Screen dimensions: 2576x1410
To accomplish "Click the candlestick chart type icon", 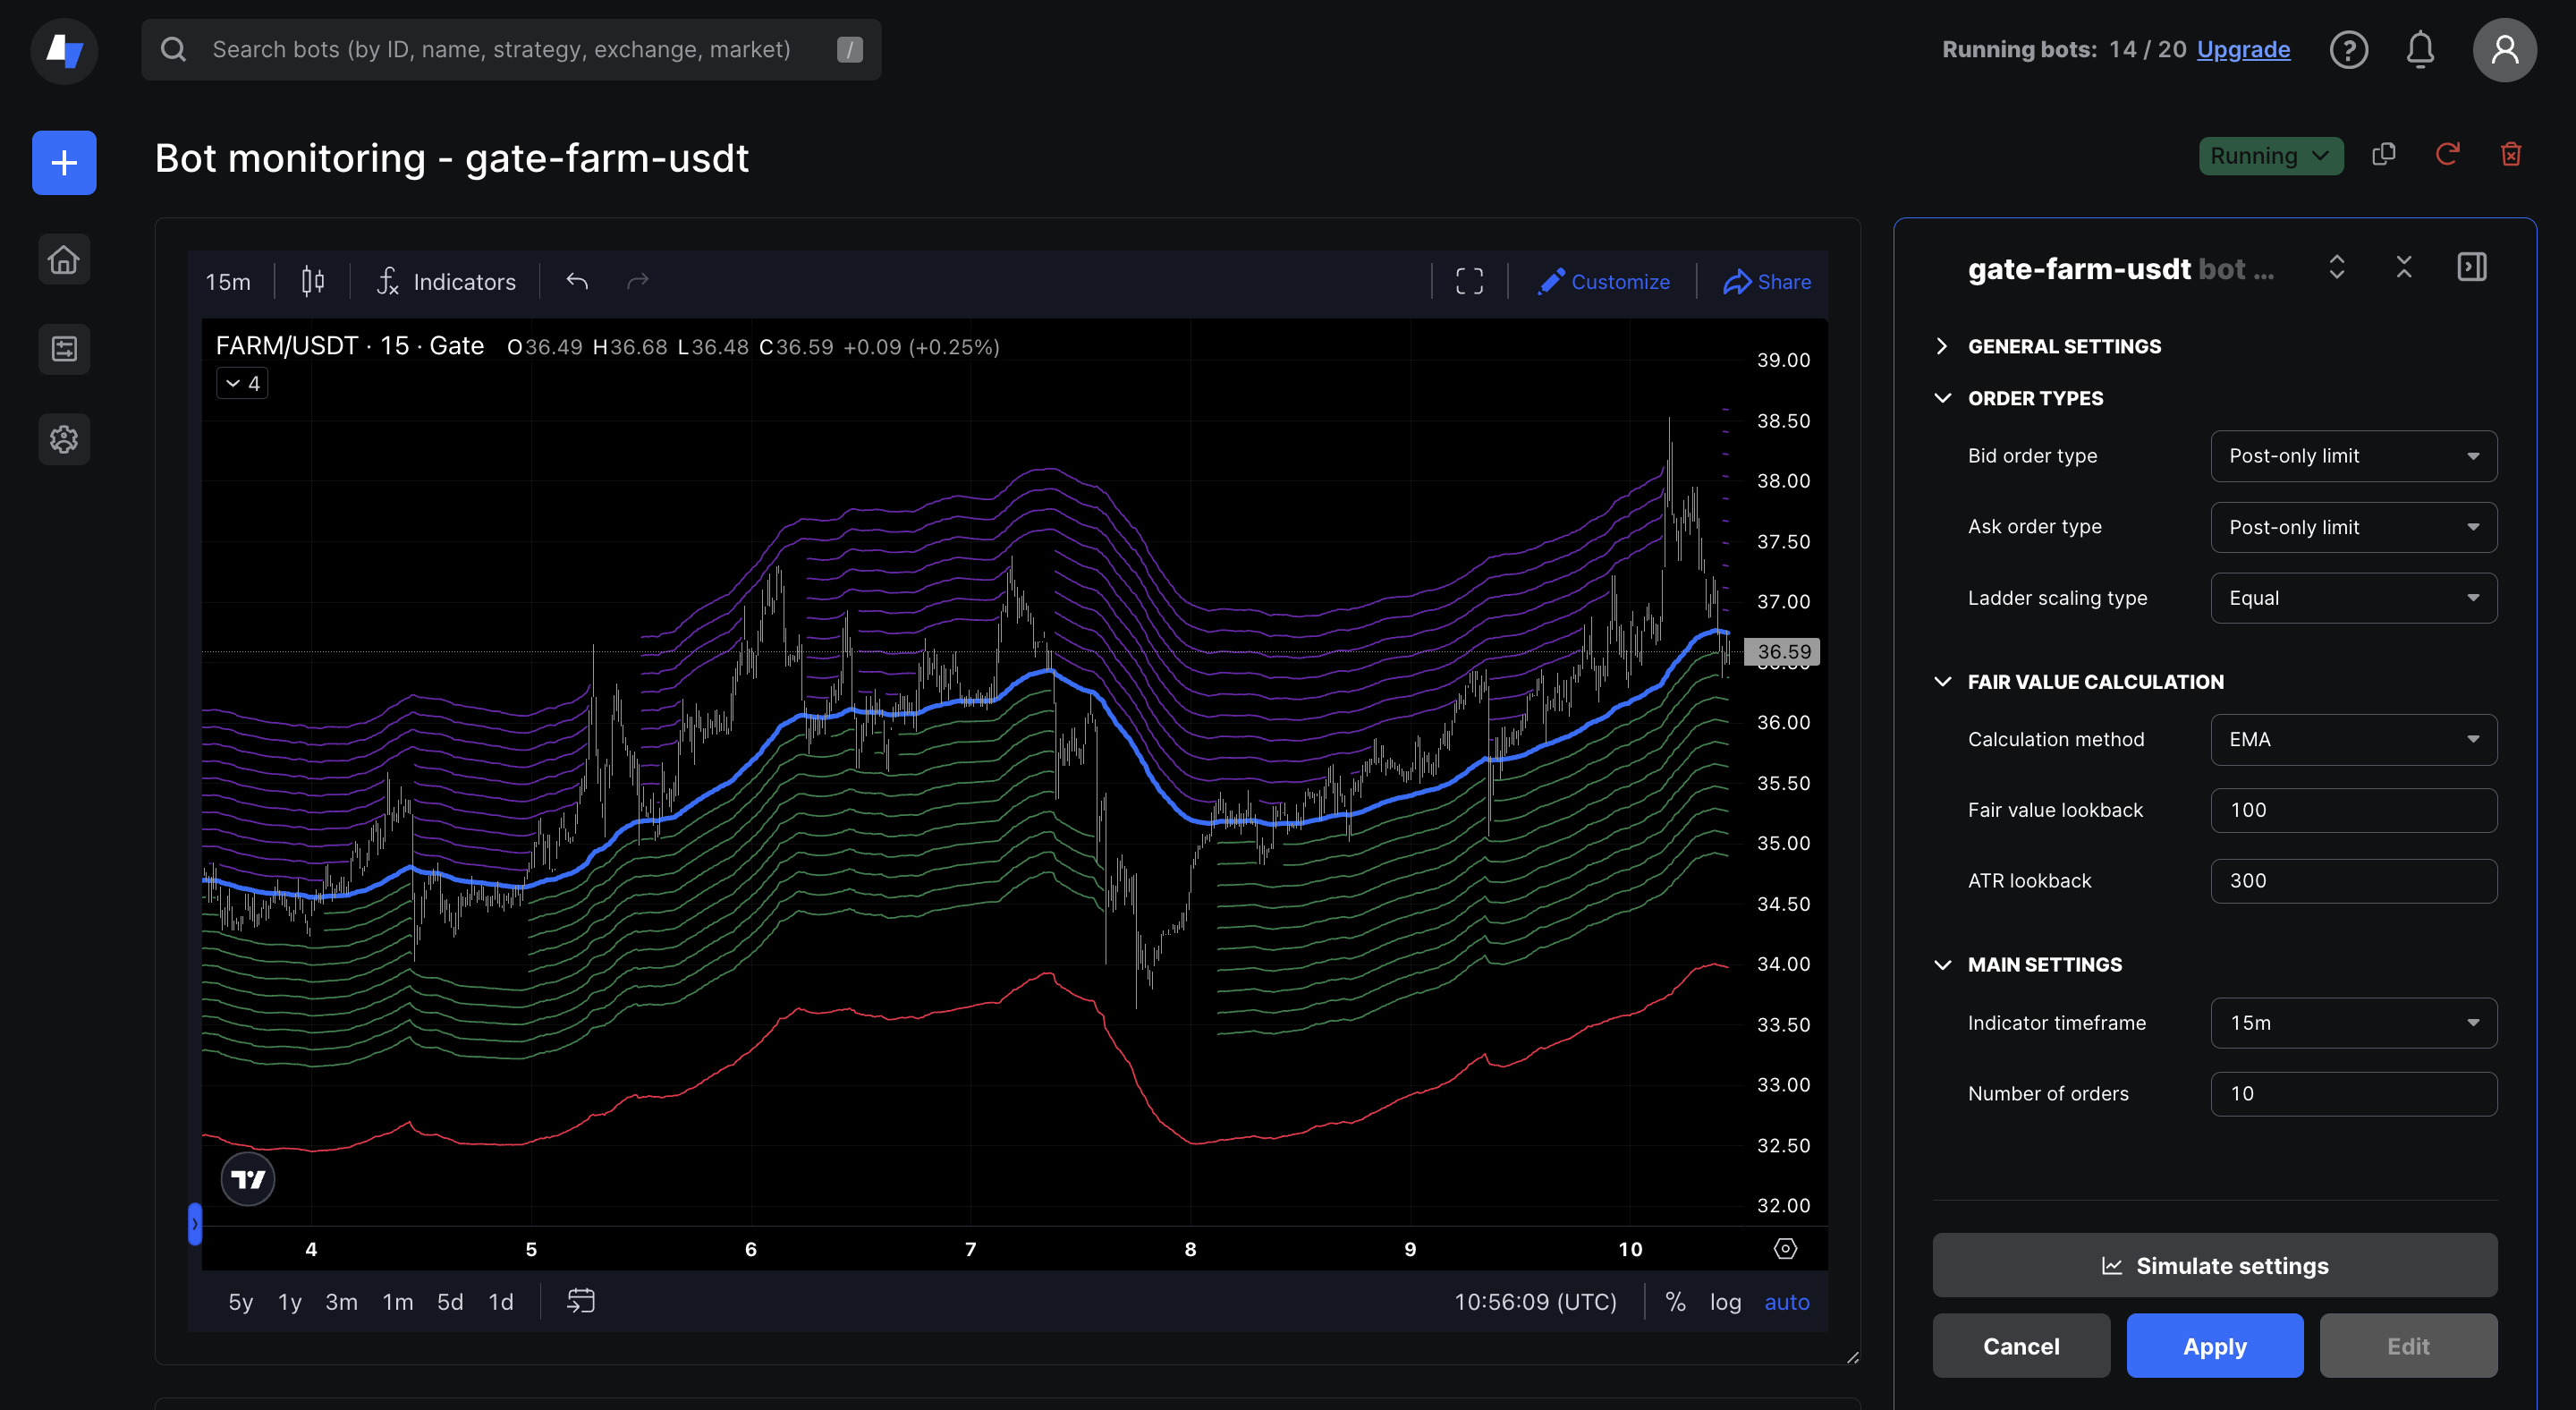I will tap(313, 282).
